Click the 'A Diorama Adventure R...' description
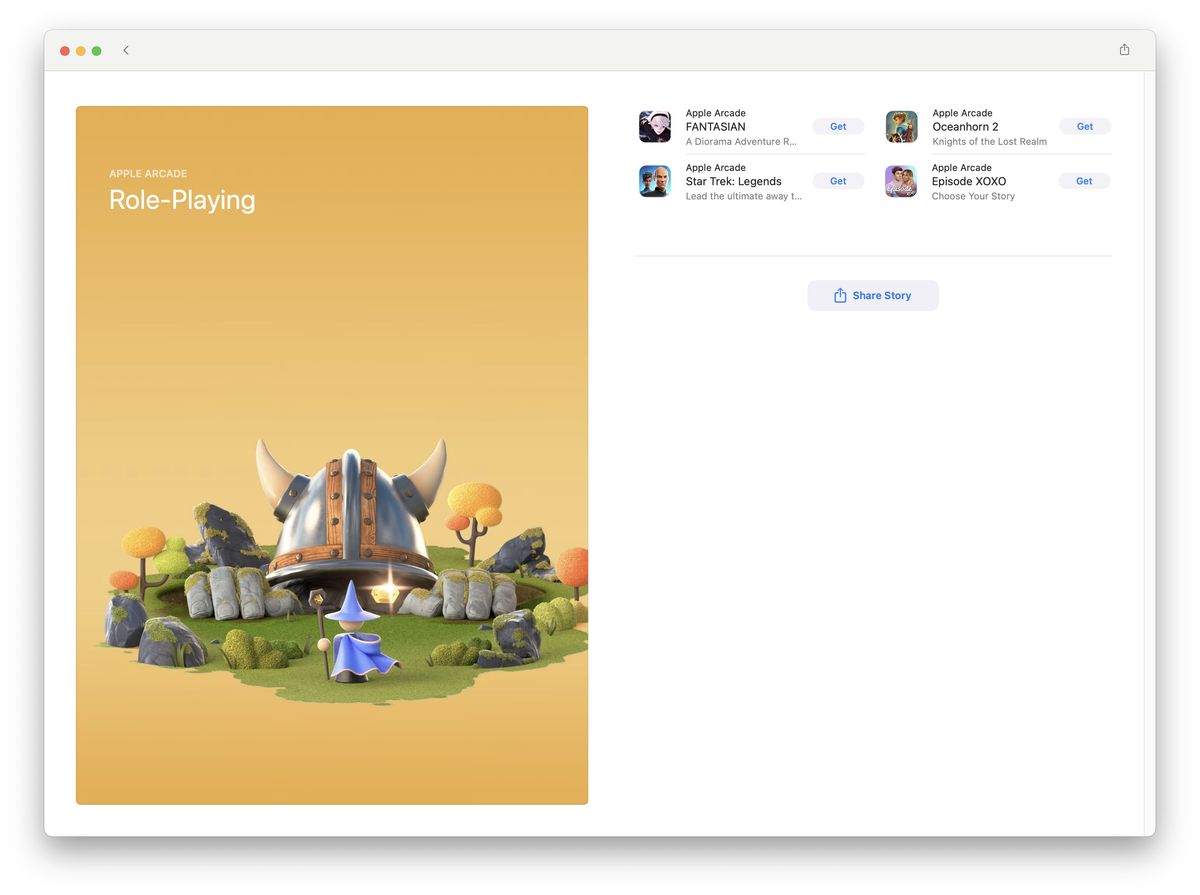This screenshot has width=1200, height=895. coord(740,141)
